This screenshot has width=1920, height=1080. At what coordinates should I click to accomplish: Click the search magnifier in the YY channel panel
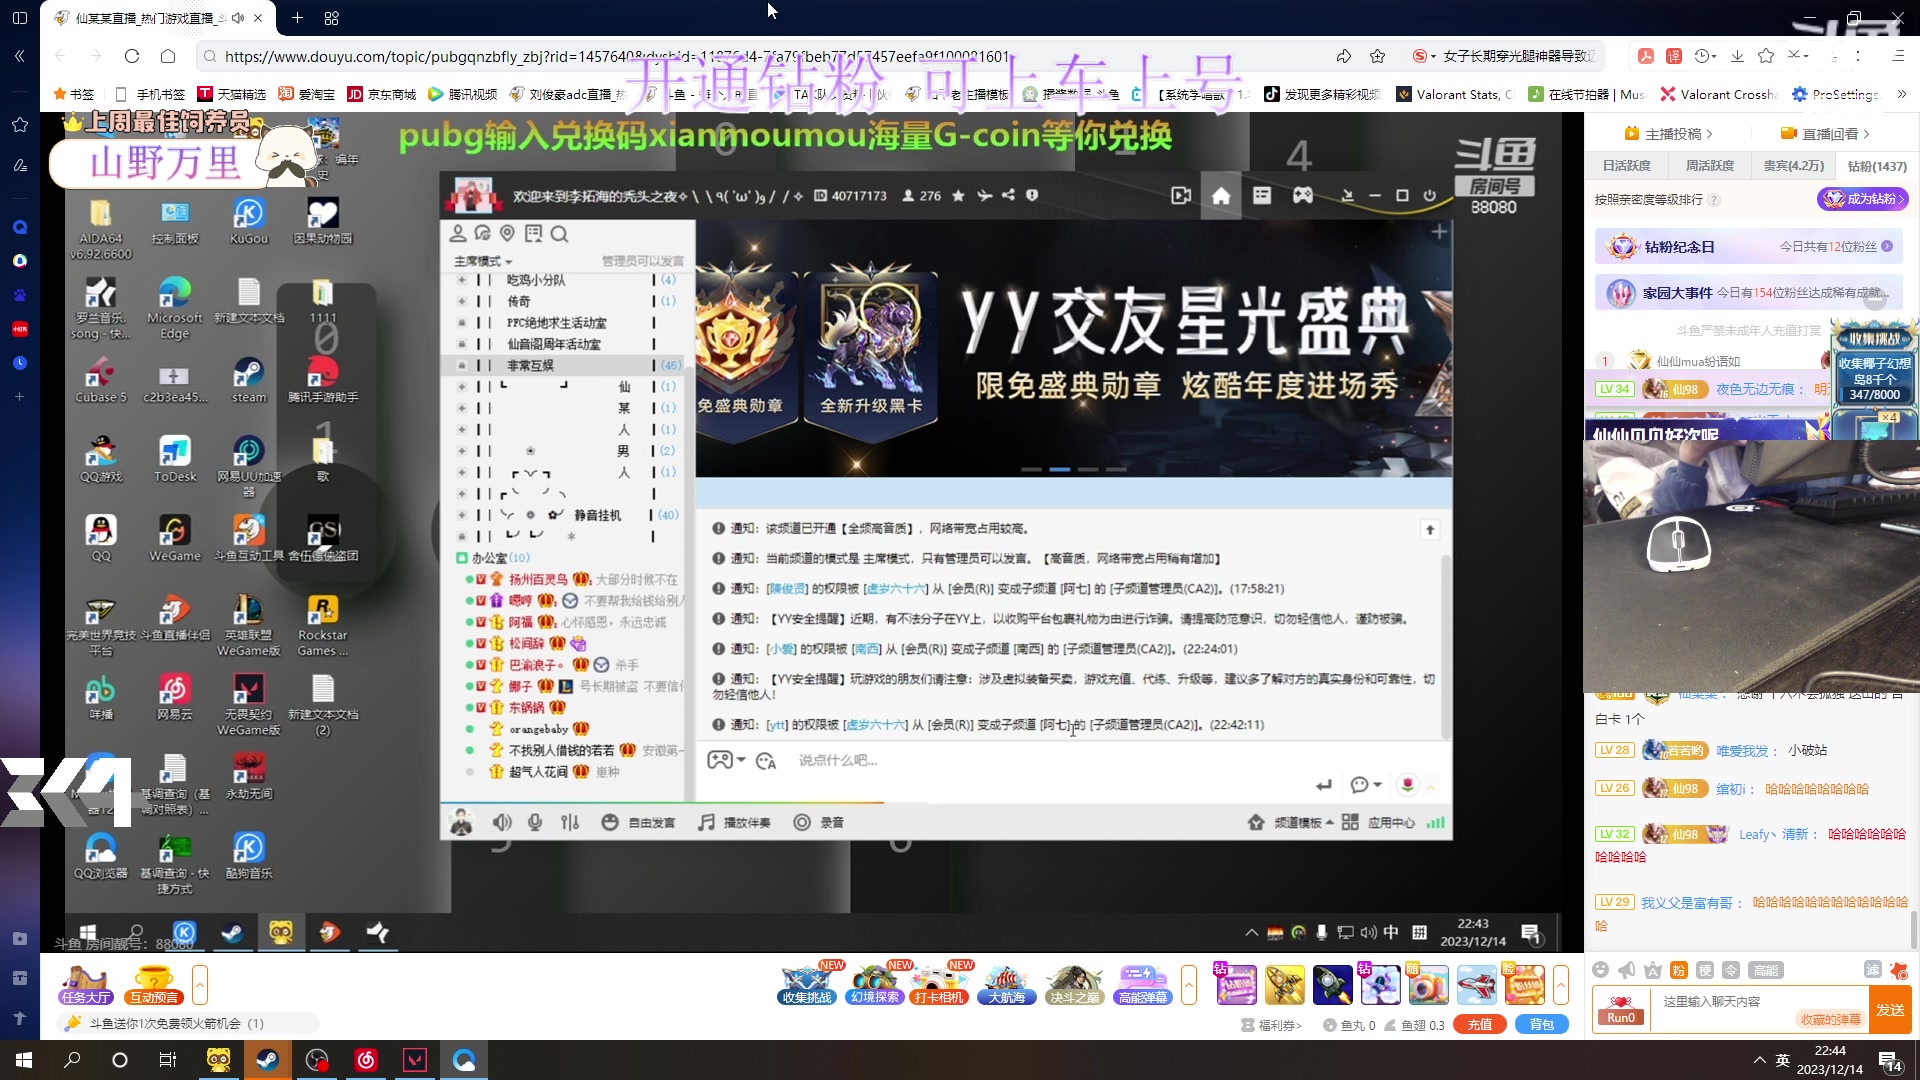(x=560, y=234)
